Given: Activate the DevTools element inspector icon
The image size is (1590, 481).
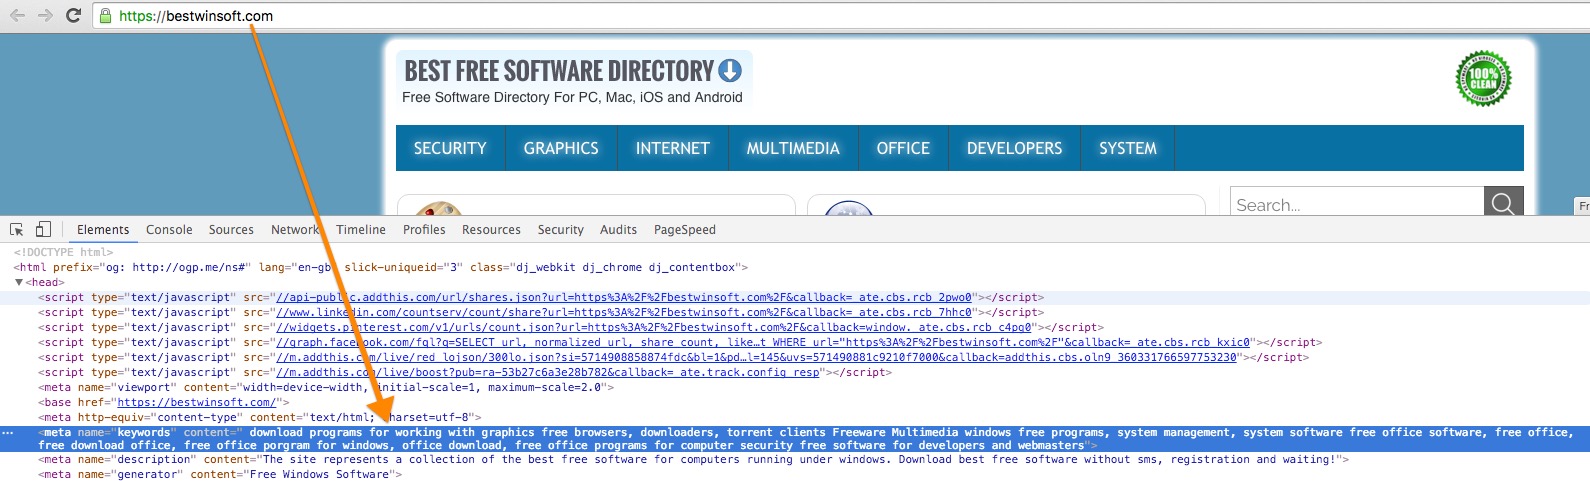Looking at the screenshot, I should pos(17,229).
